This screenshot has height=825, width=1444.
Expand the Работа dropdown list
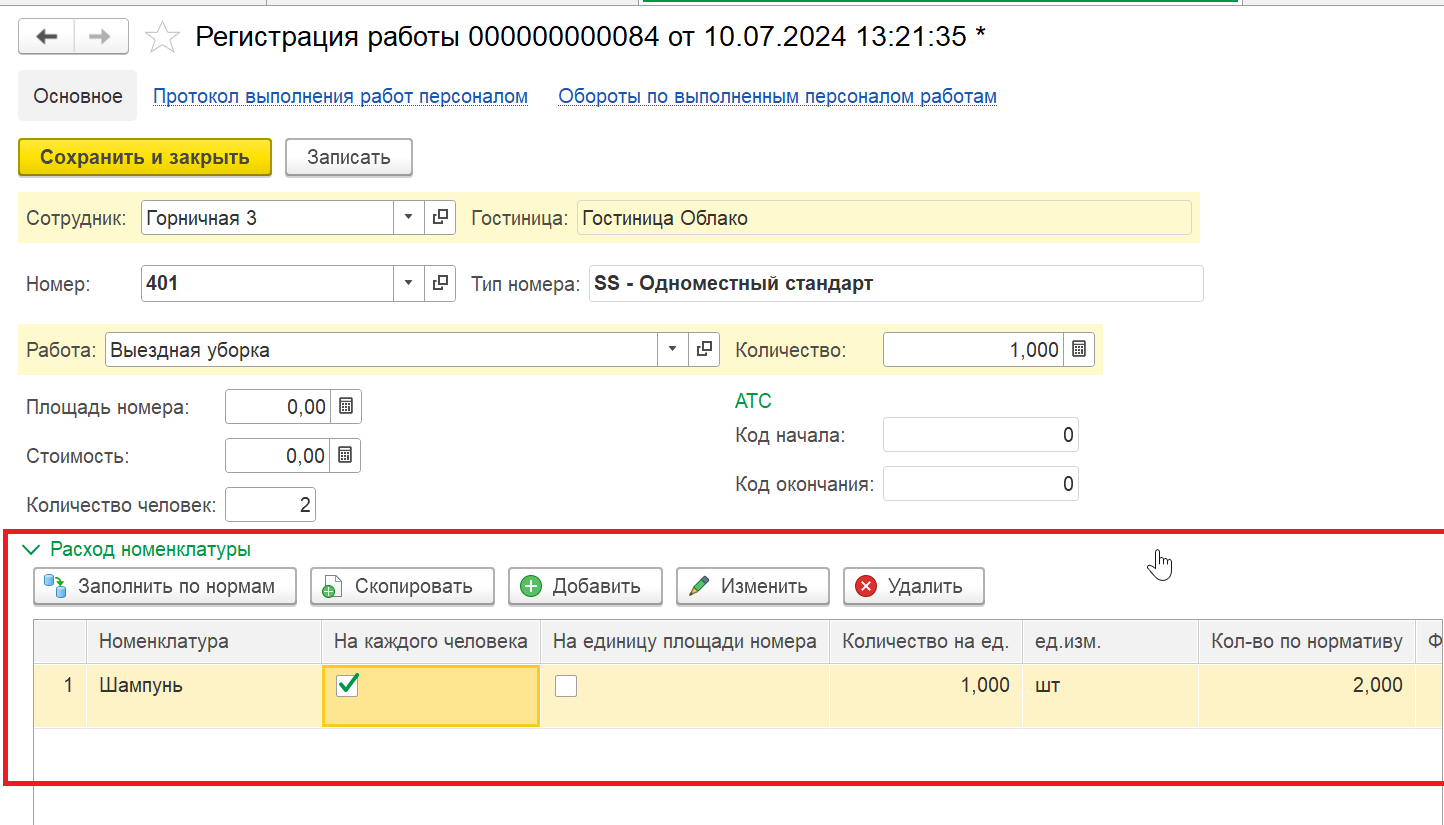(672, 350)
